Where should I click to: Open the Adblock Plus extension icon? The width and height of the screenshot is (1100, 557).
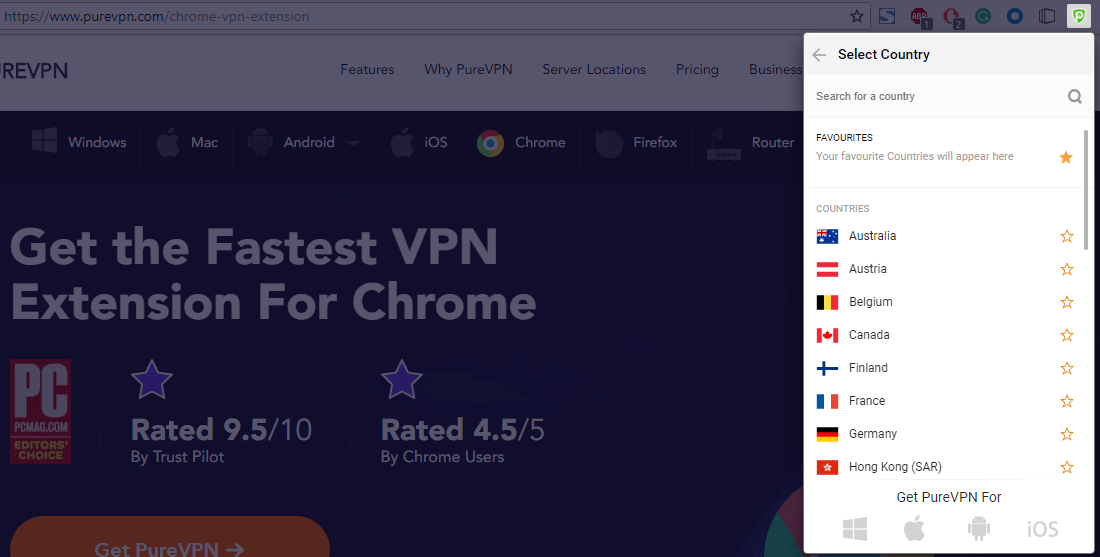920,16
